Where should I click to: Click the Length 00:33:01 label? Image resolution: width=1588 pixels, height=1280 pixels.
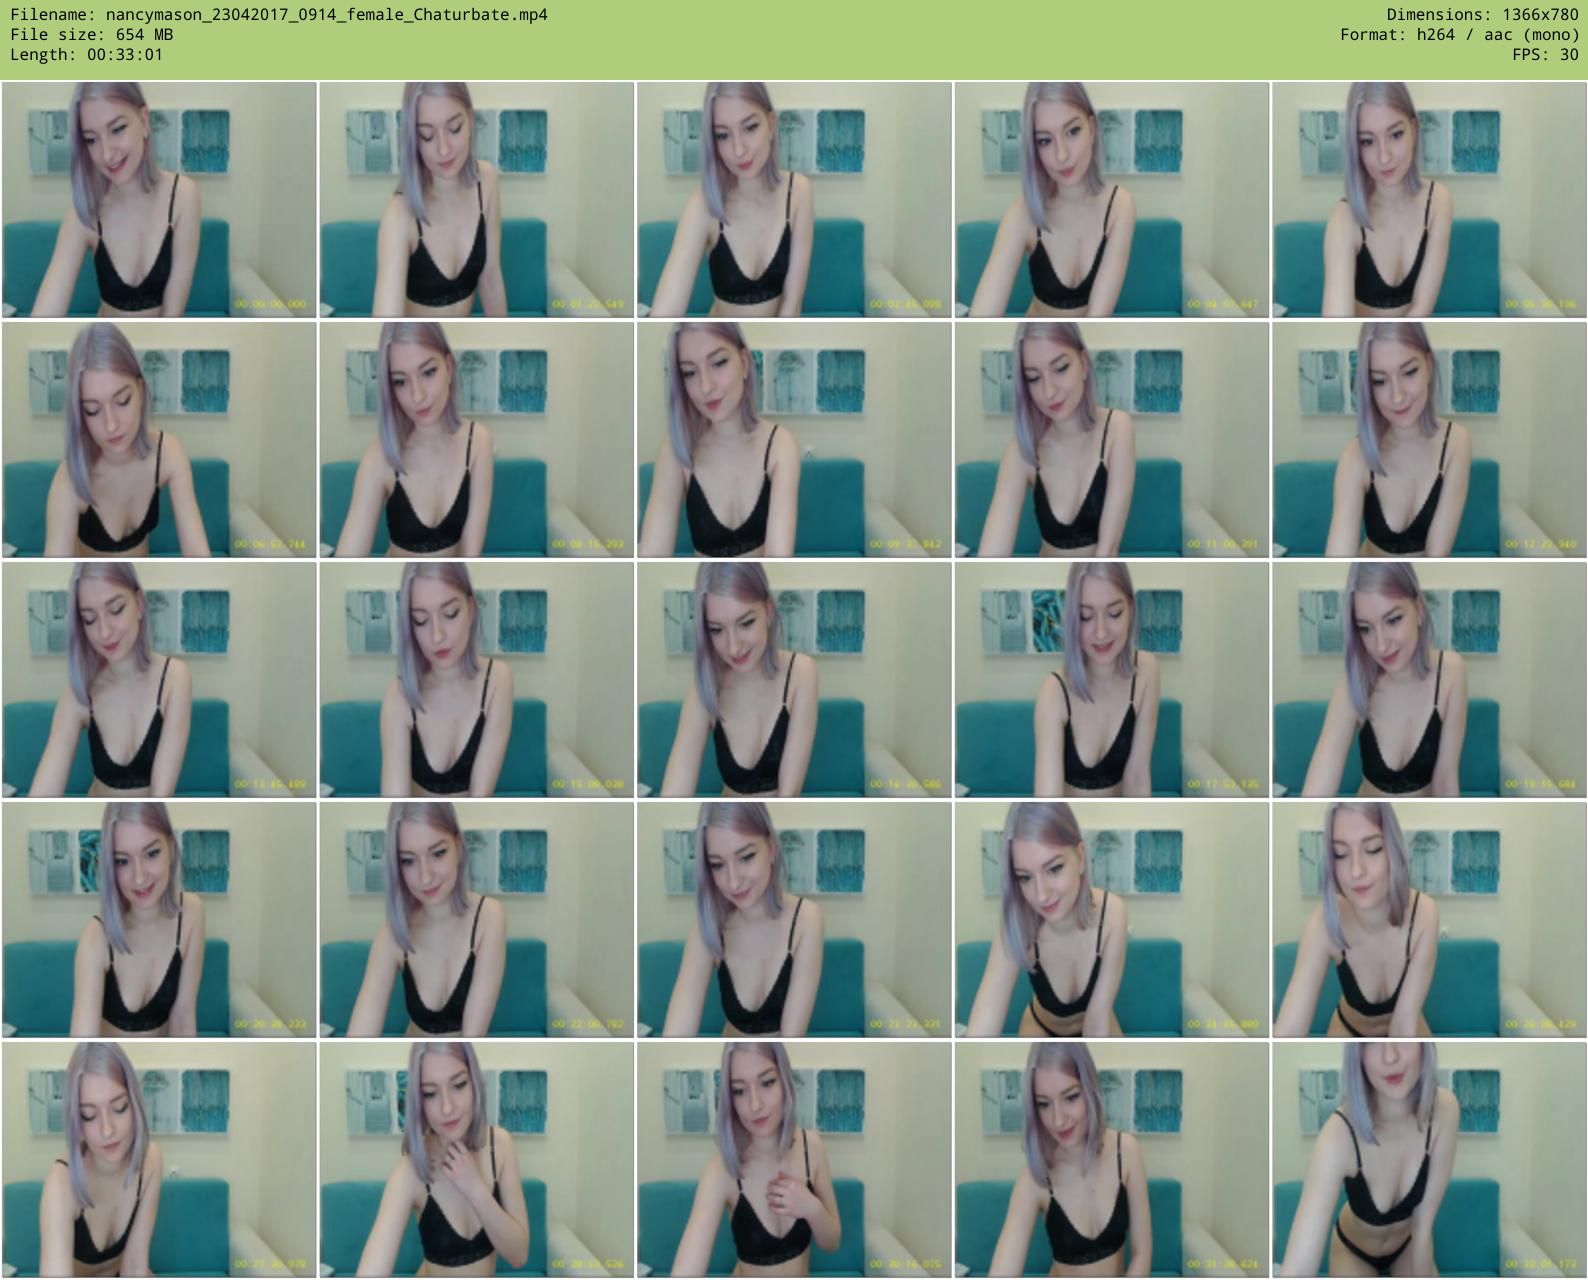point(86,55)
